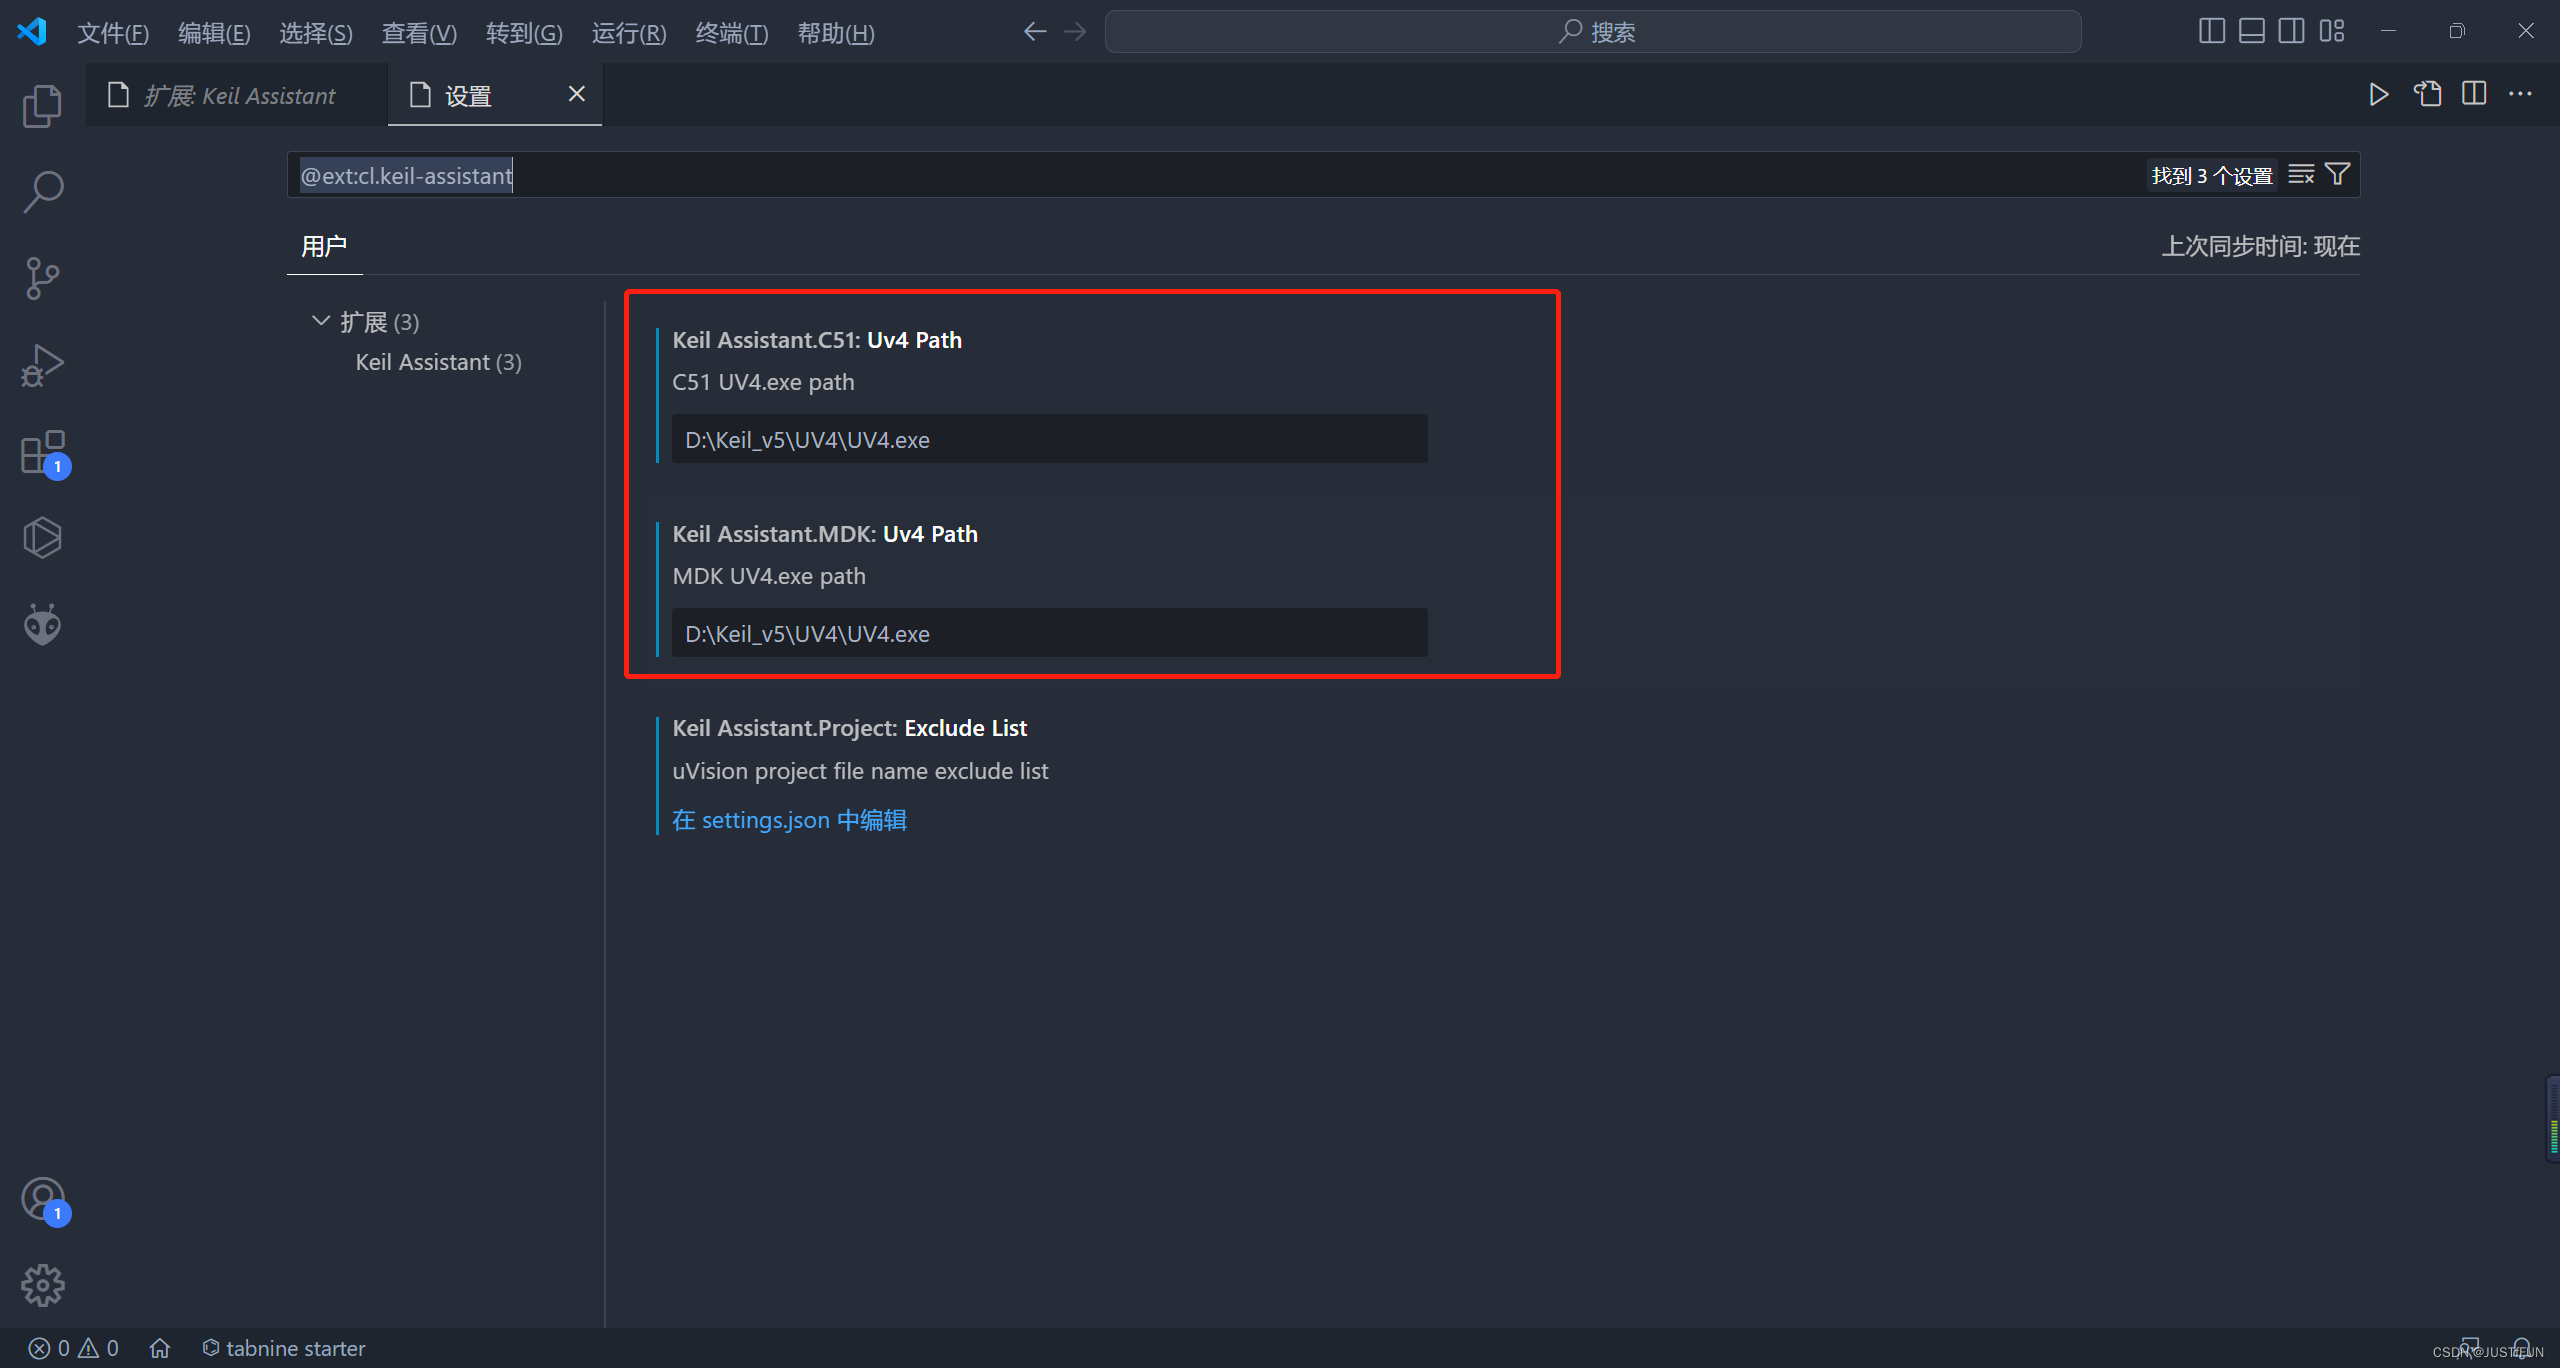Select Keil Assistant (3) tree entry

(438, 362)
